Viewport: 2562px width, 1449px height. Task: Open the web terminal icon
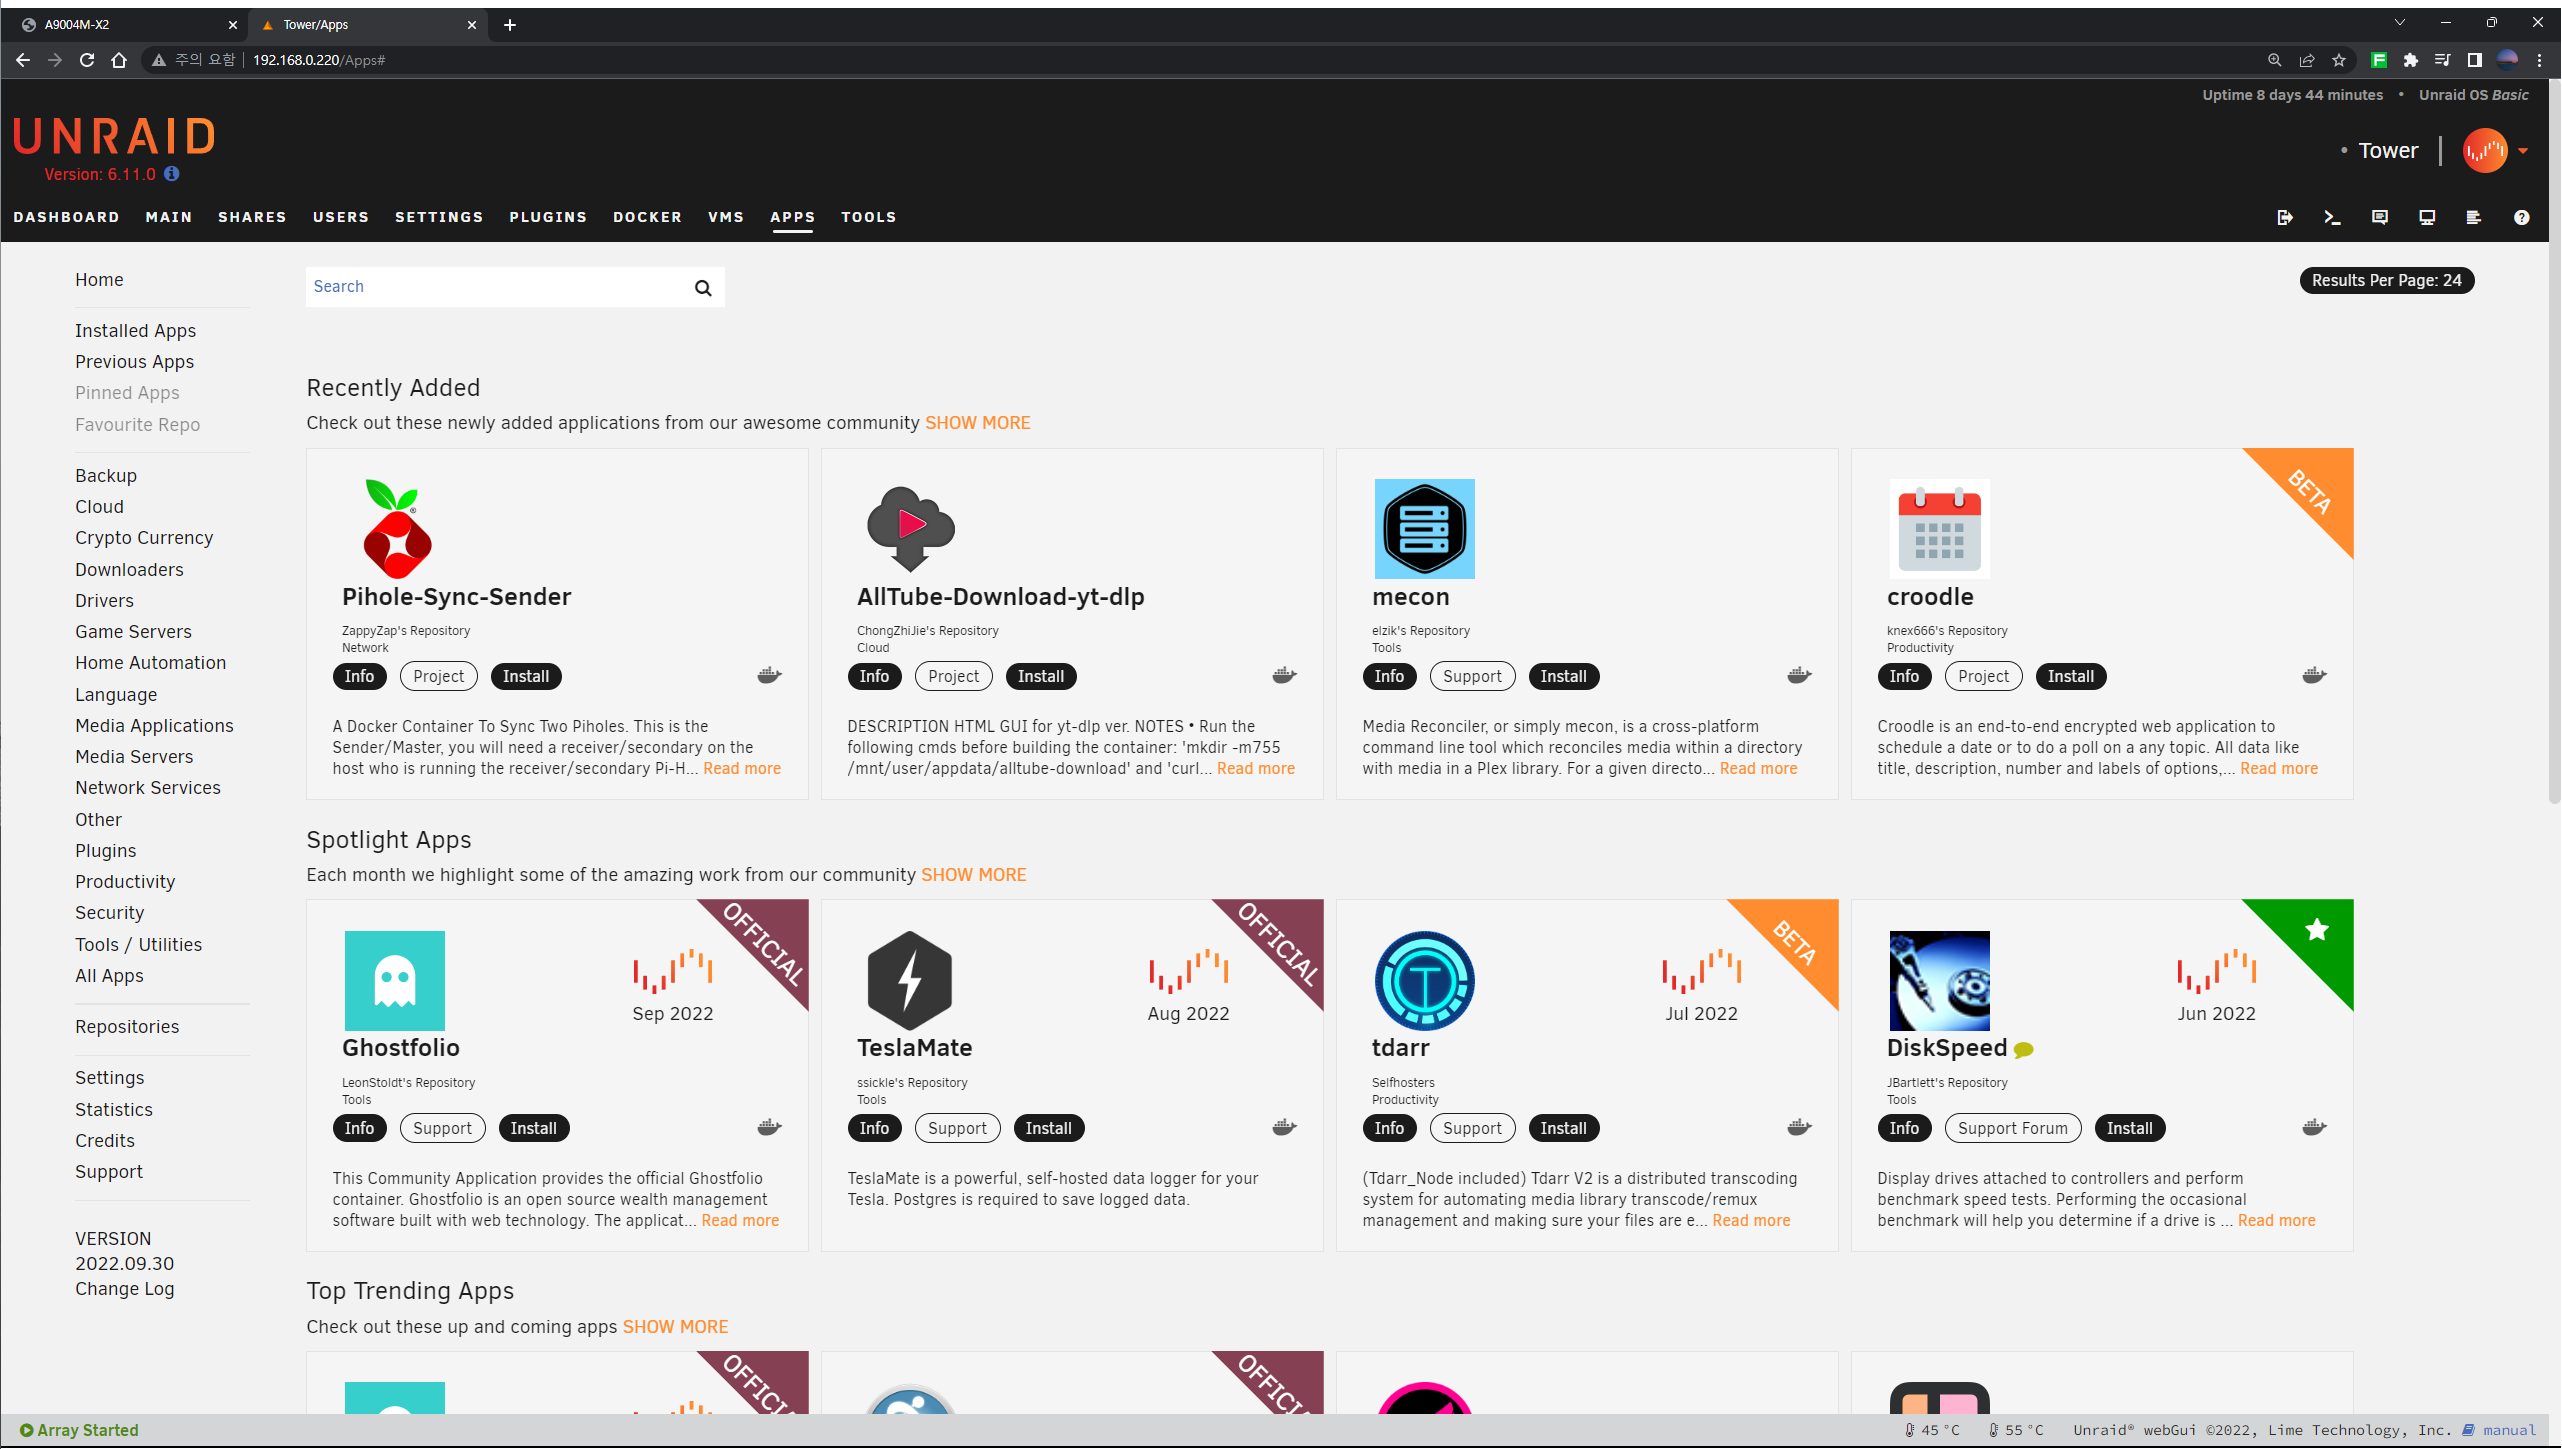pyautogui.click(x=2332, y=217)
